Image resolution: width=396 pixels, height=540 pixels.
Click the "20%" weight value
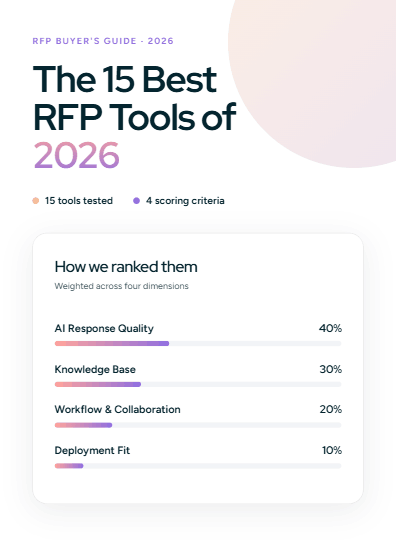pyautogui.click(x=331, y=409)
